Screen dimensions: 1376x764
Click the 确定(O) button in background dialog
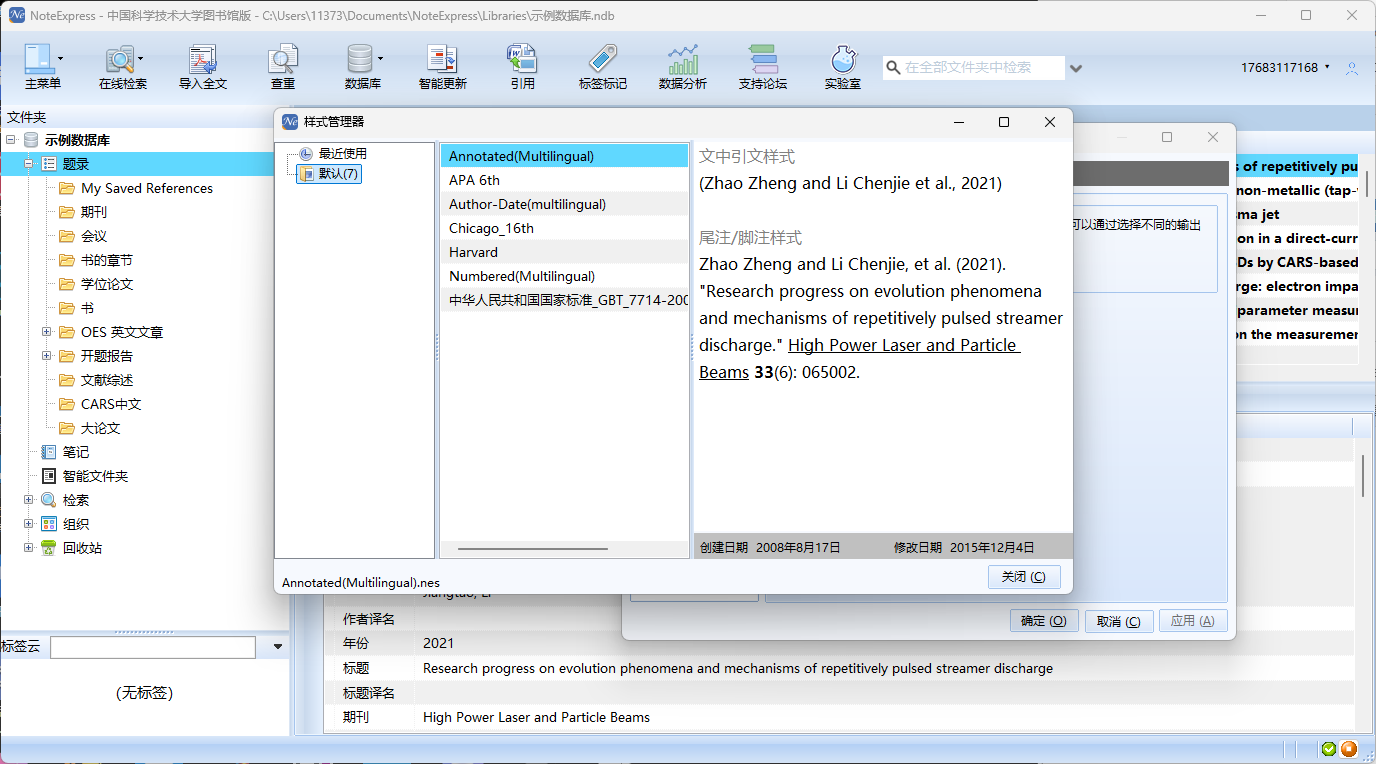tap(1043, 621)
